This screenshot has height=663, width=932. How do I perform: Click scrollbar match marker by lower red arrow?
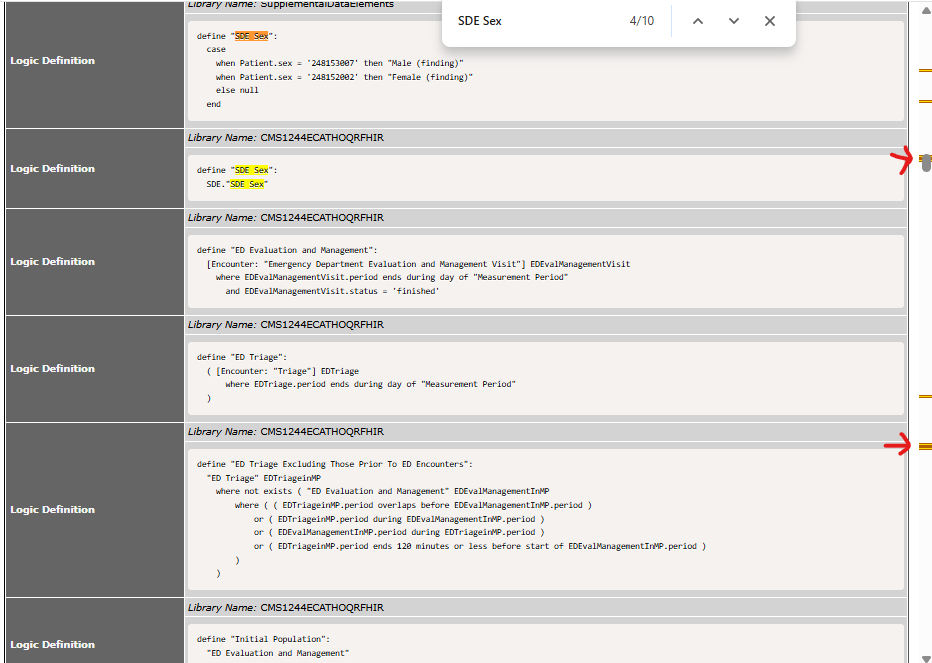[x=925, y=445]
